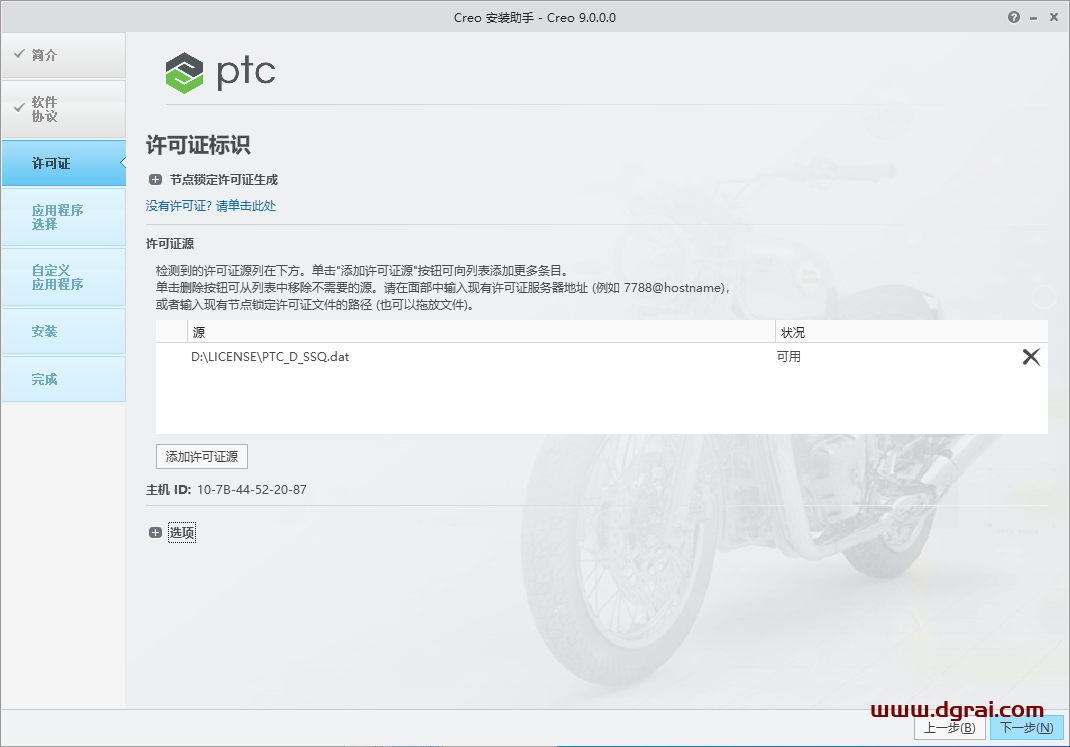
Task: Go to next step with 下一步(N)
Action: (x=1026, y=728)
